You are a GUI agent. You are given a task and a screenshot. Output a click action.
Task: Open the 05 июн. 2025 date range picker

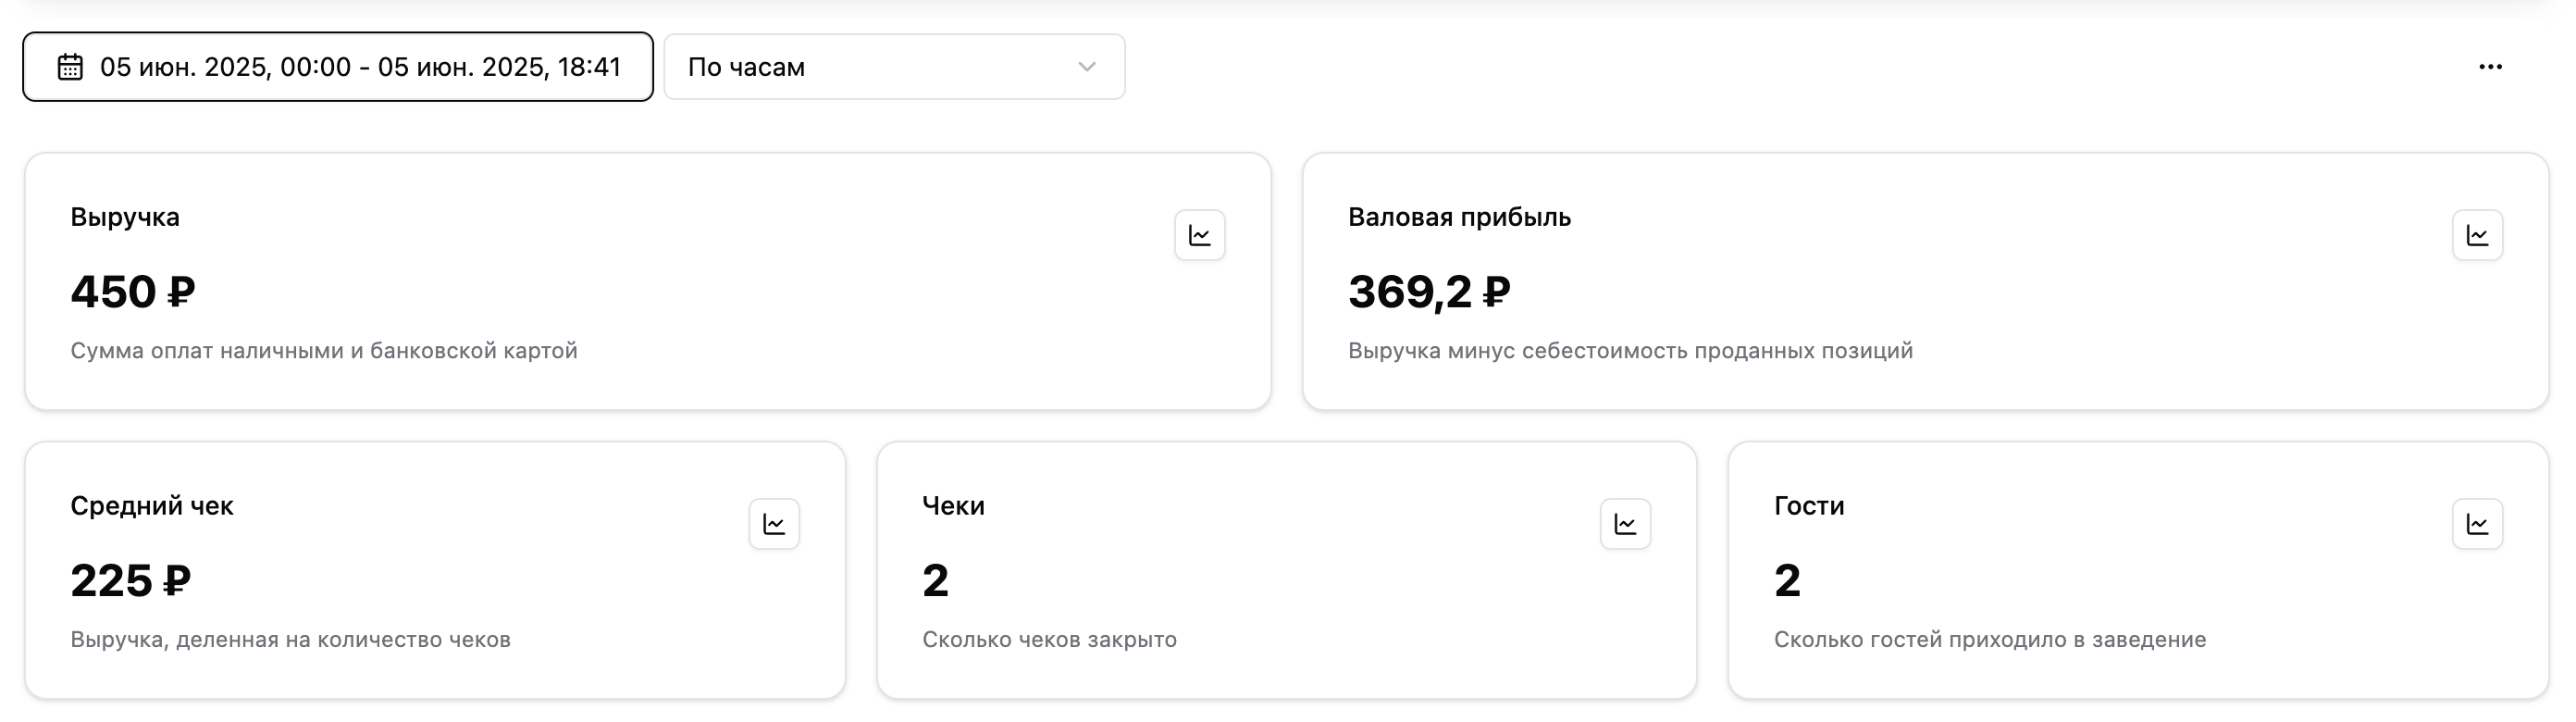(360, 67)
